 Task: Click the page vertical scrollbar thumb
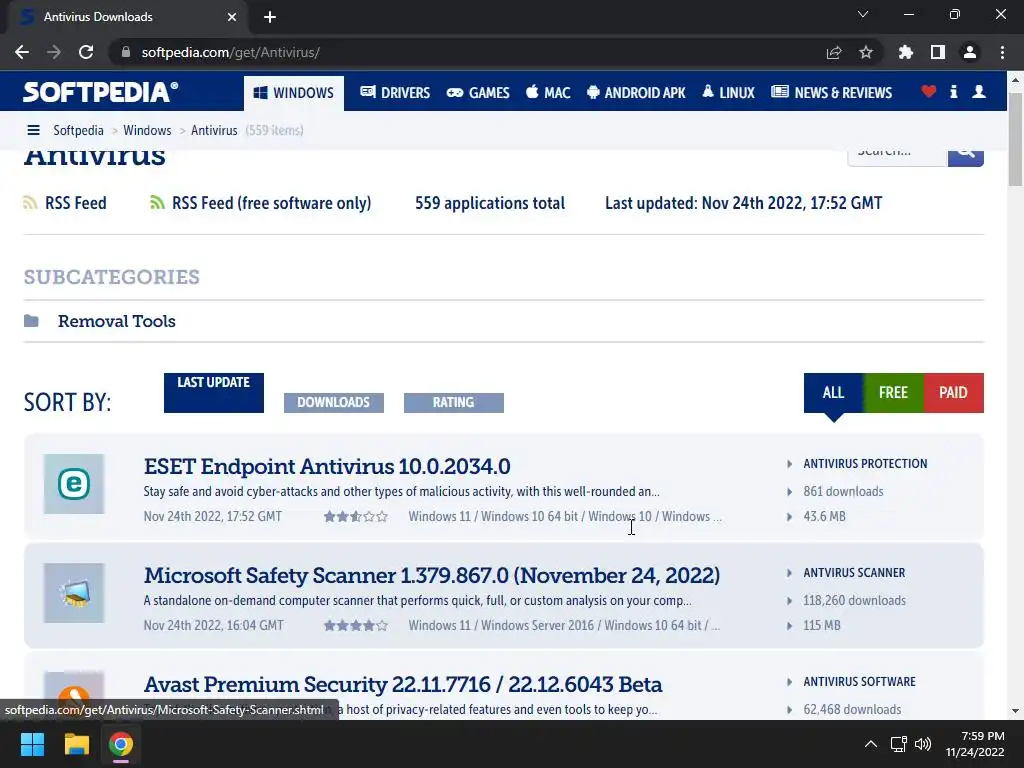[1016, 139]
